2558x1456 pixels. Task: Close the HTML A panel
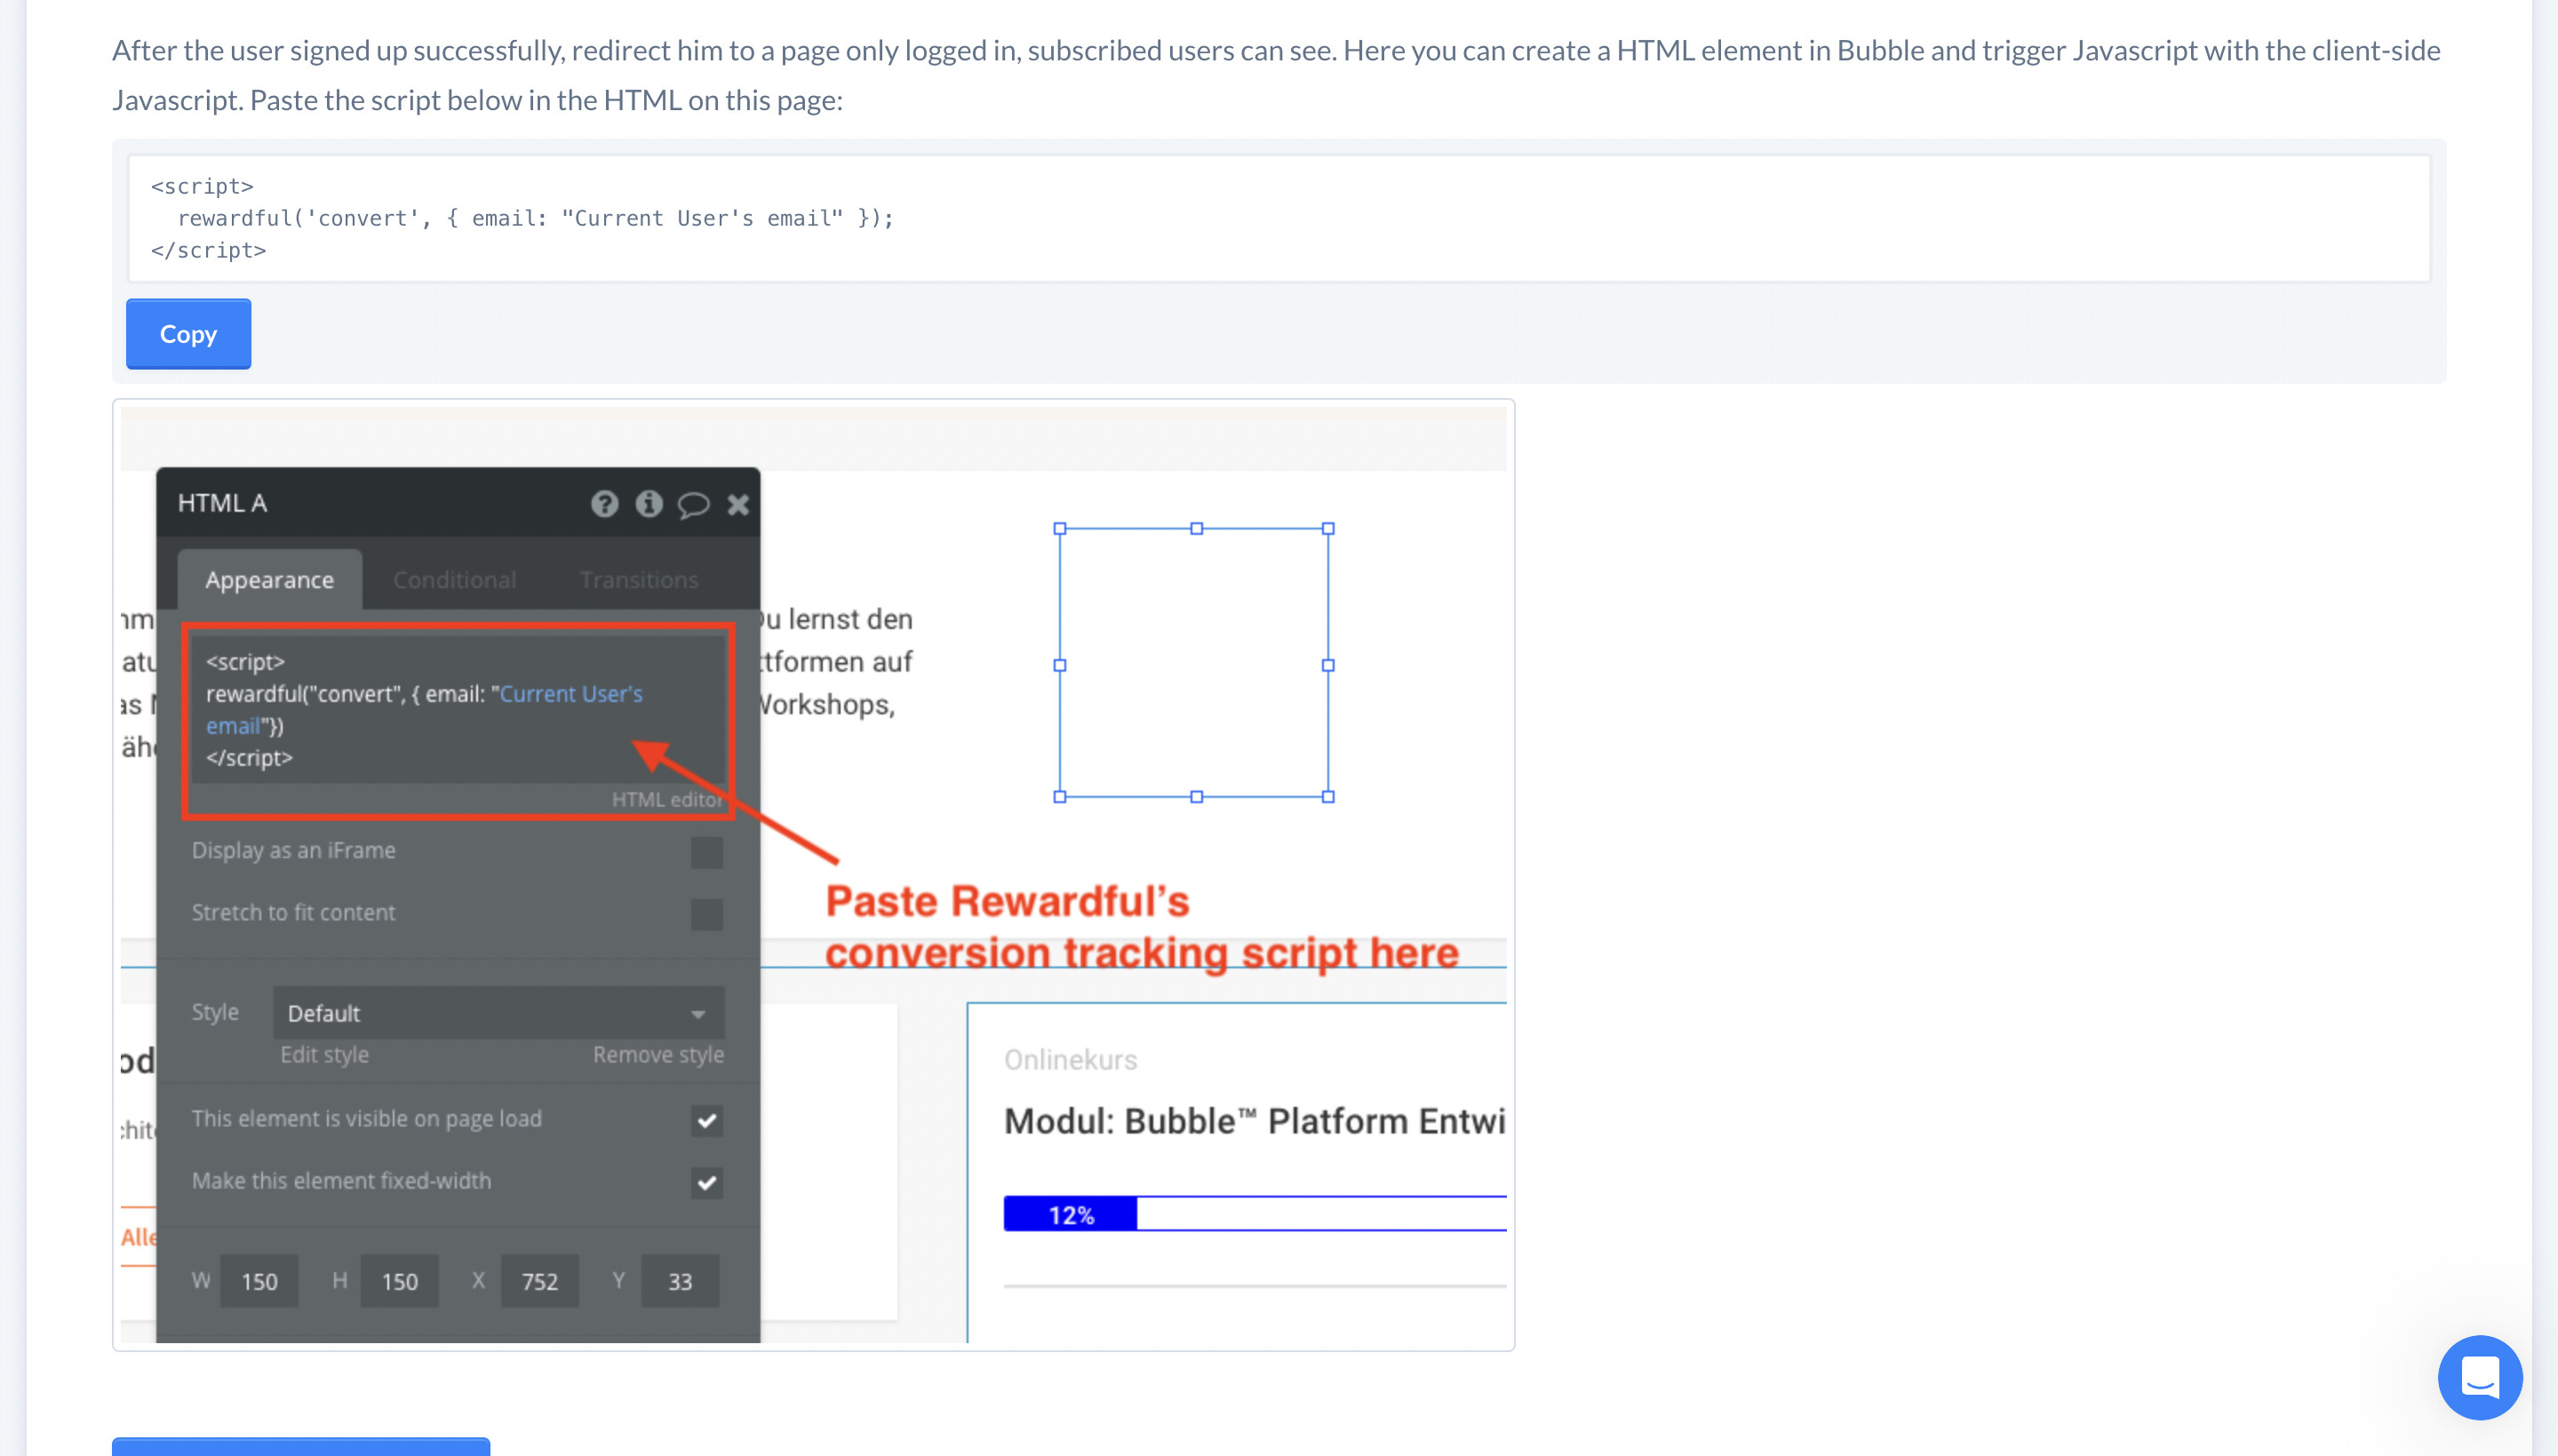point(738,504)
